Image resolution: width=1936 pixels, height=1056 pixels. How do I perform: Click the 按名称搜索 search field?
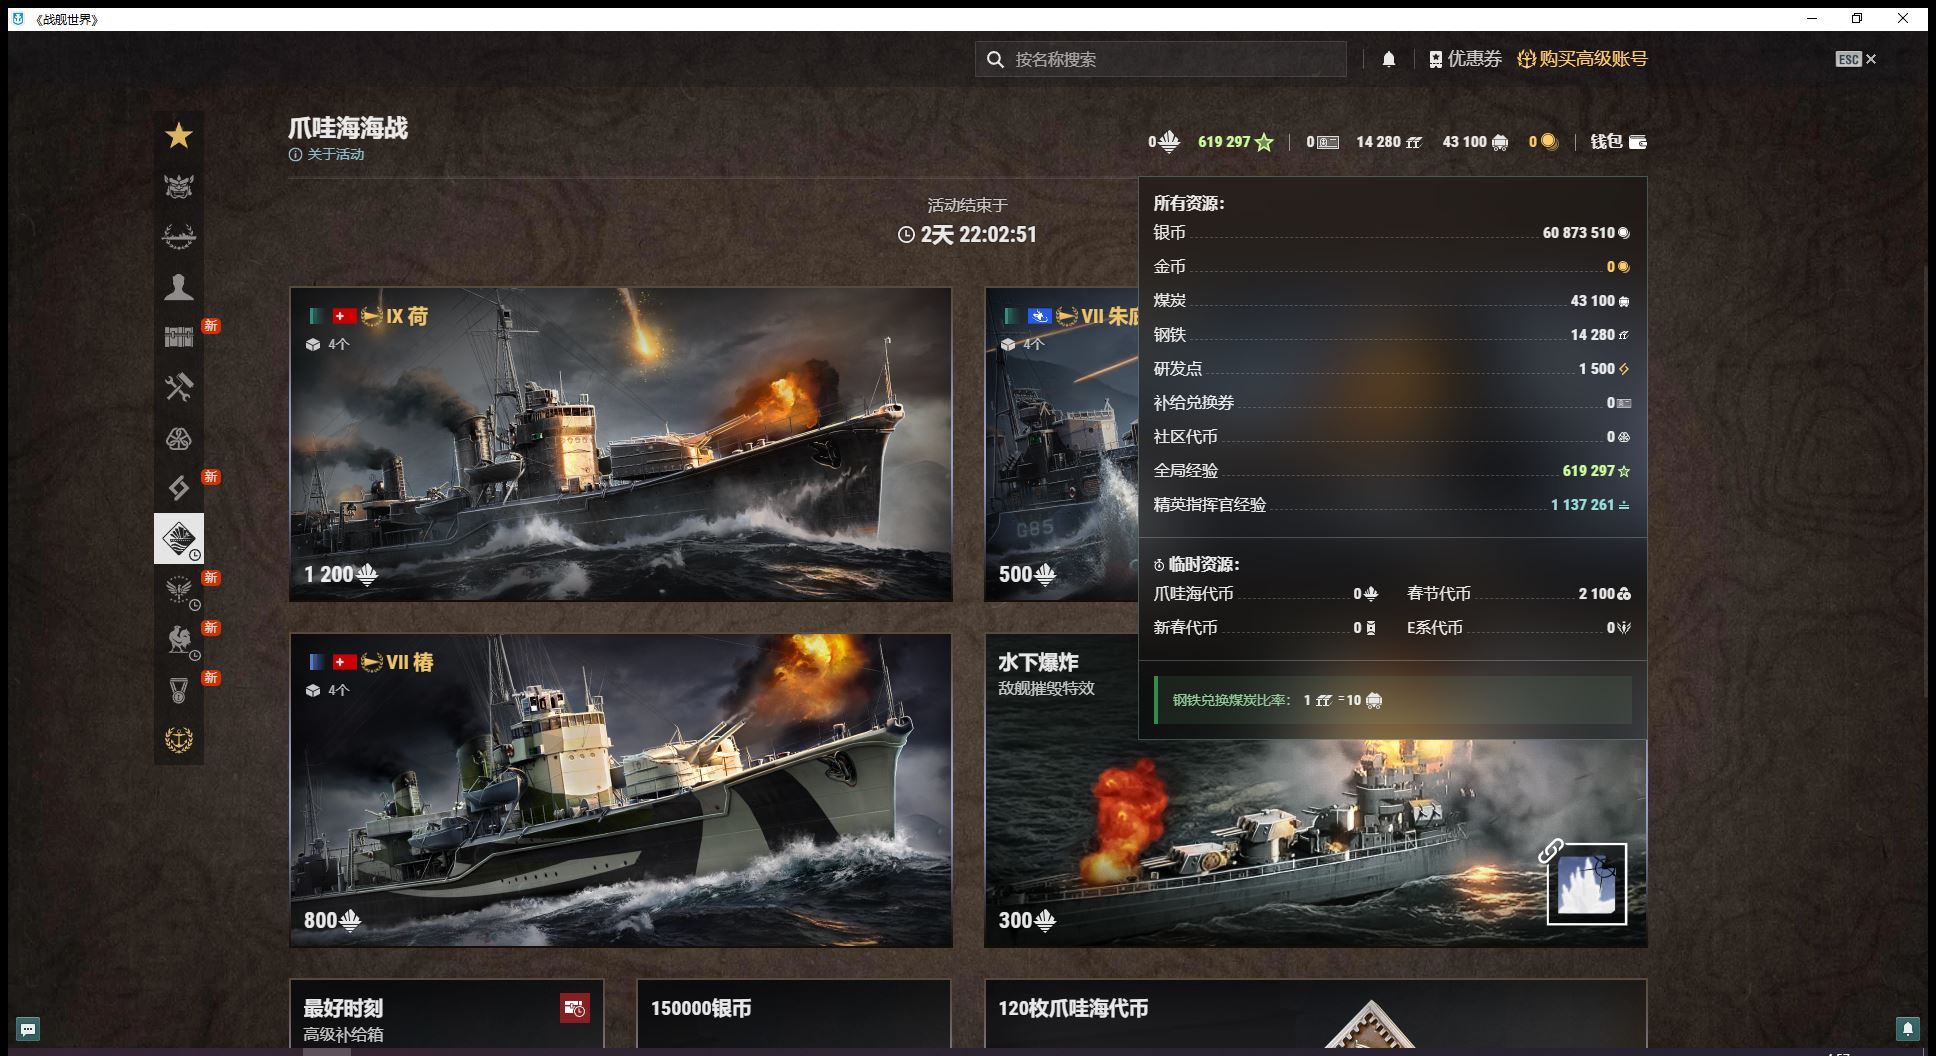tap(1160, 59)
